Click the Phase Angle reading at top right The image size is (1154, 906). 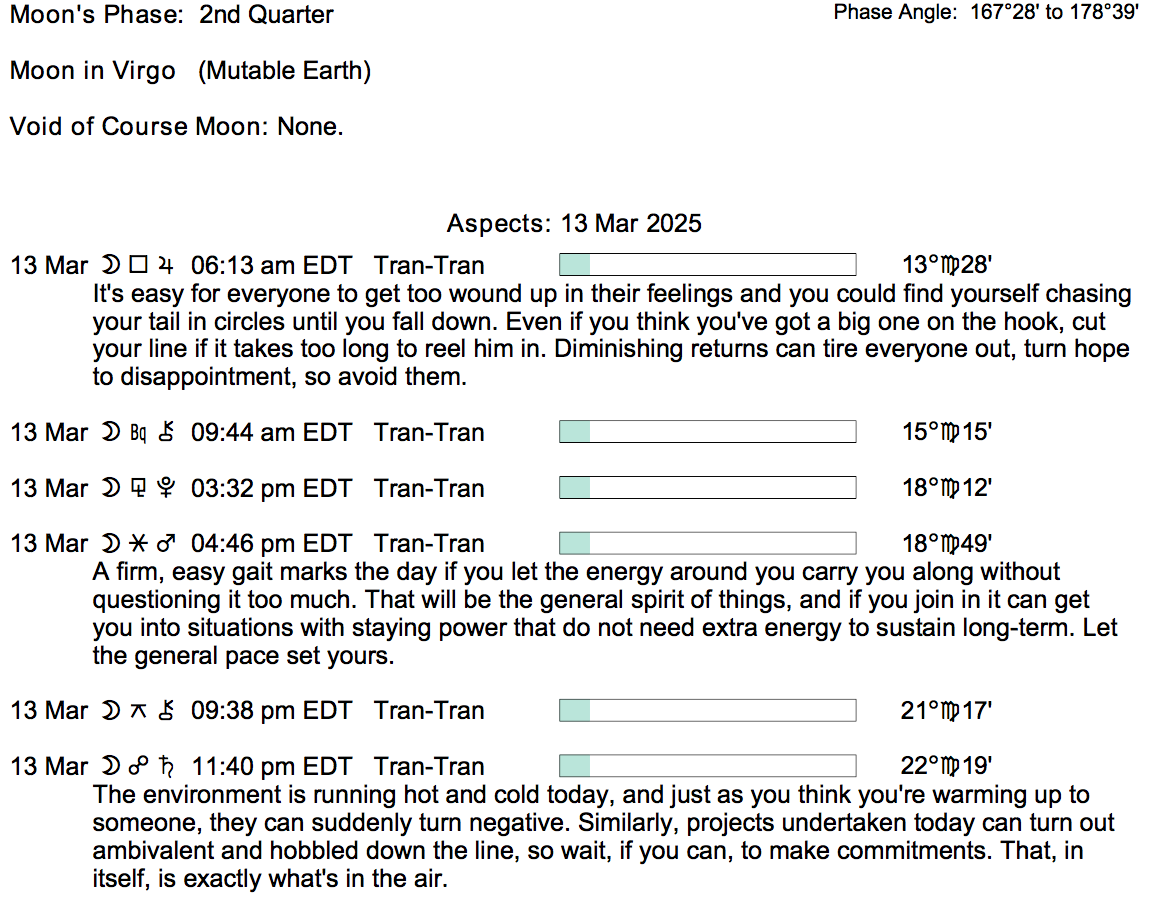click(x=985, y=13)
